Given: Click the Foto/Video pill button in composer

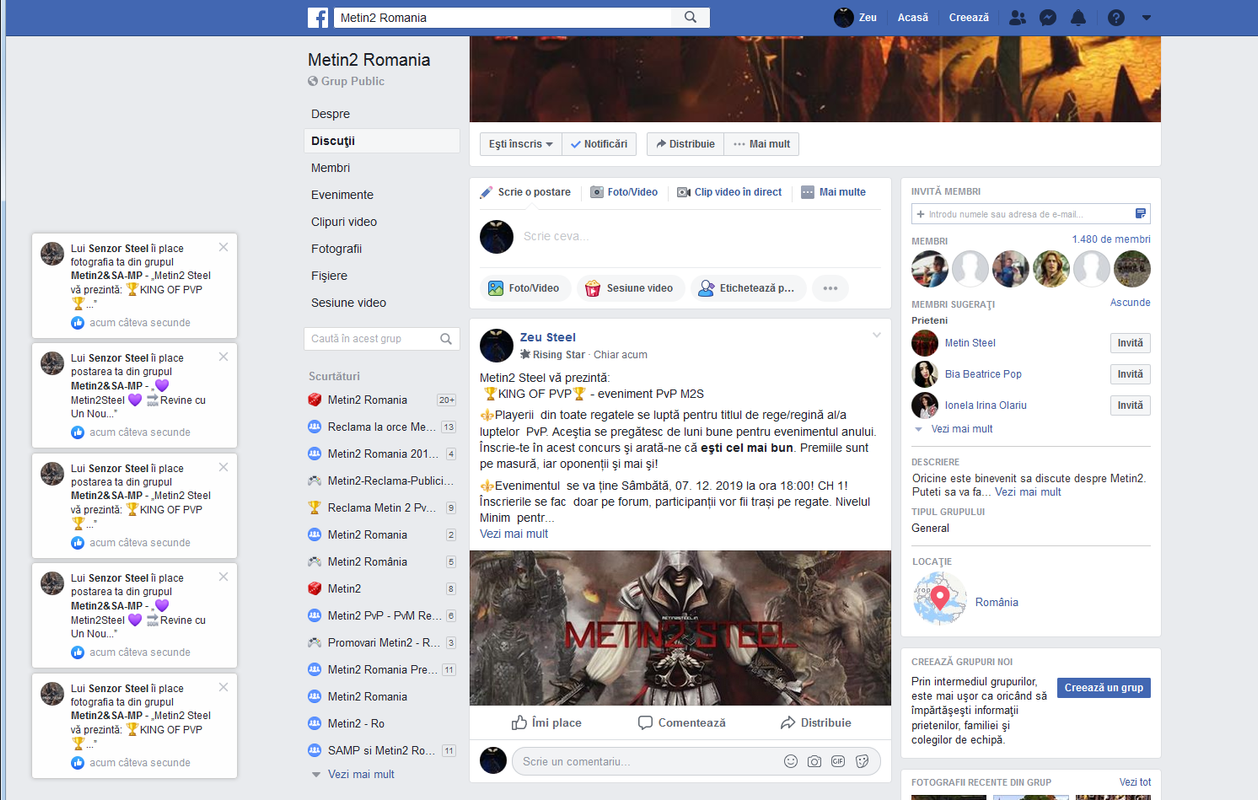Looking at the screenshot, I should (x=524, y=288).
